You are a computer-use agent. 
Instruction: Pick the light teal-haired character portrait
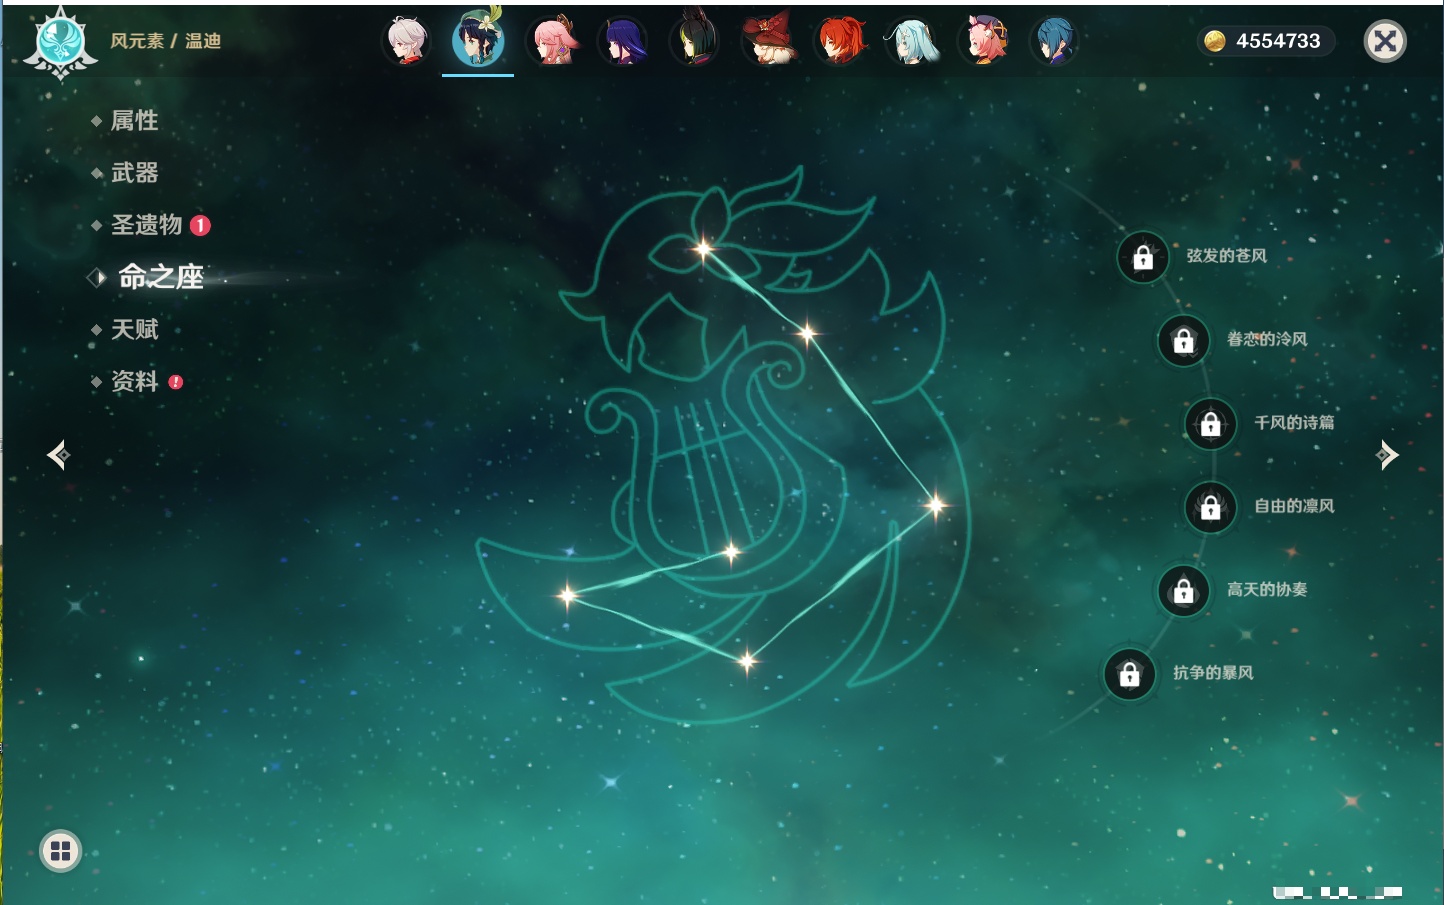[x=912, y=41]
